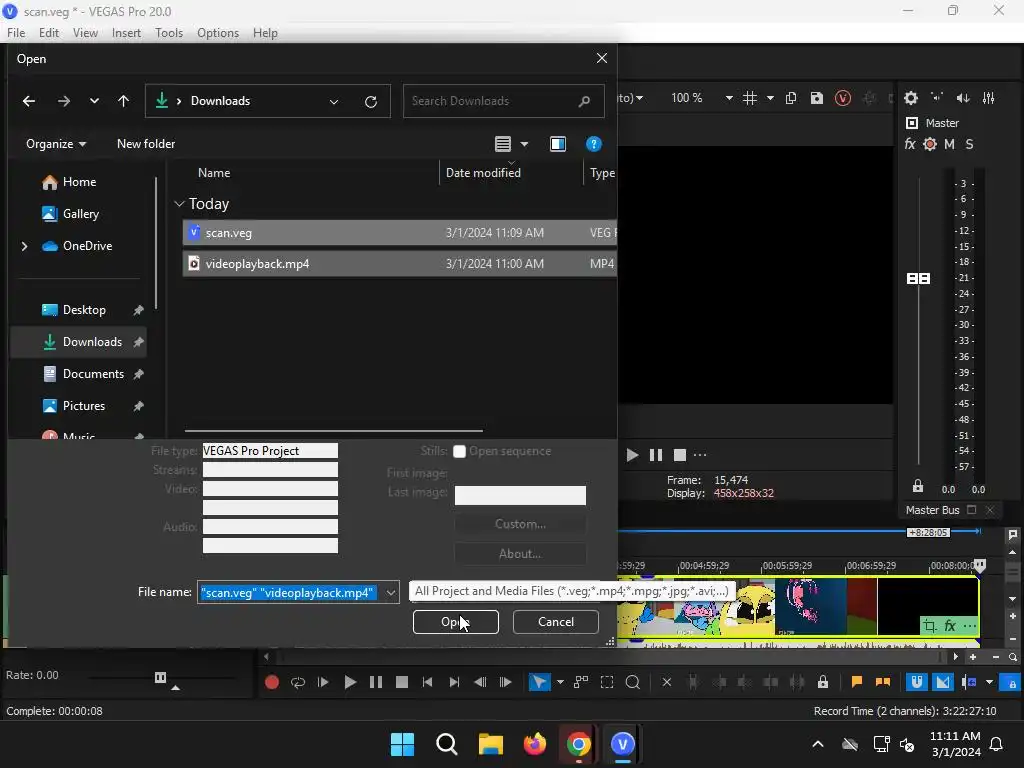Viewport: 1024px width, 768px height.
Task: Click Play in the preview window
Action: tap(632, 455)
